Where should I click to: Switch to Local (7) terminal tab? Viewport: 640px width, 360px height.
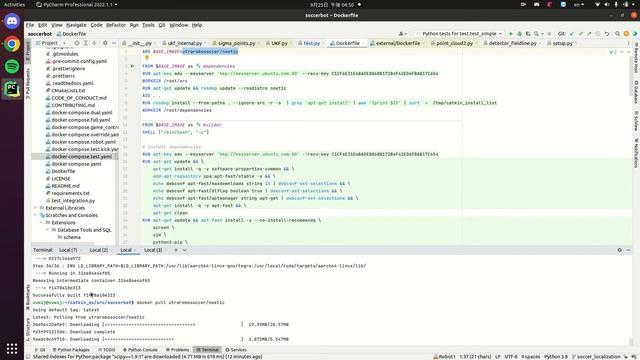tap(68, 250)
